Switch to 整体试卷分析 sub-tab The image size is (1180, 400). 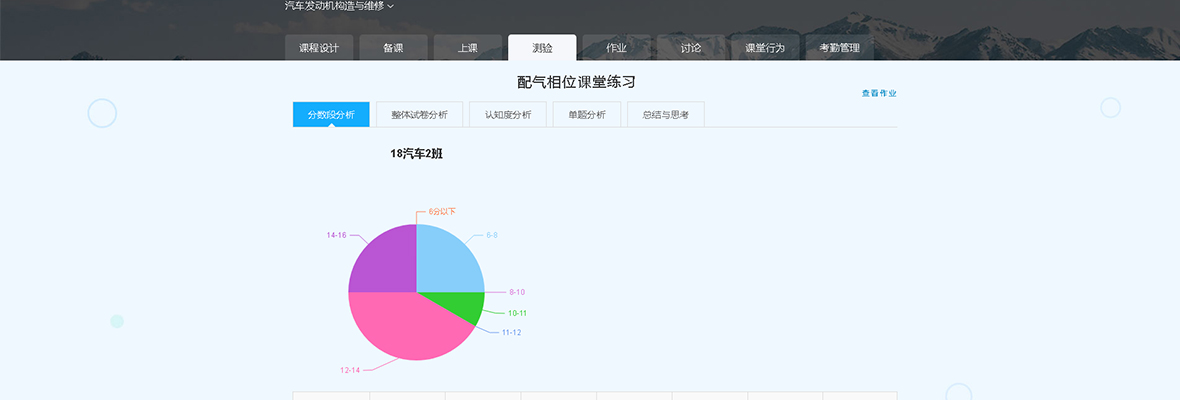[419, 115]
